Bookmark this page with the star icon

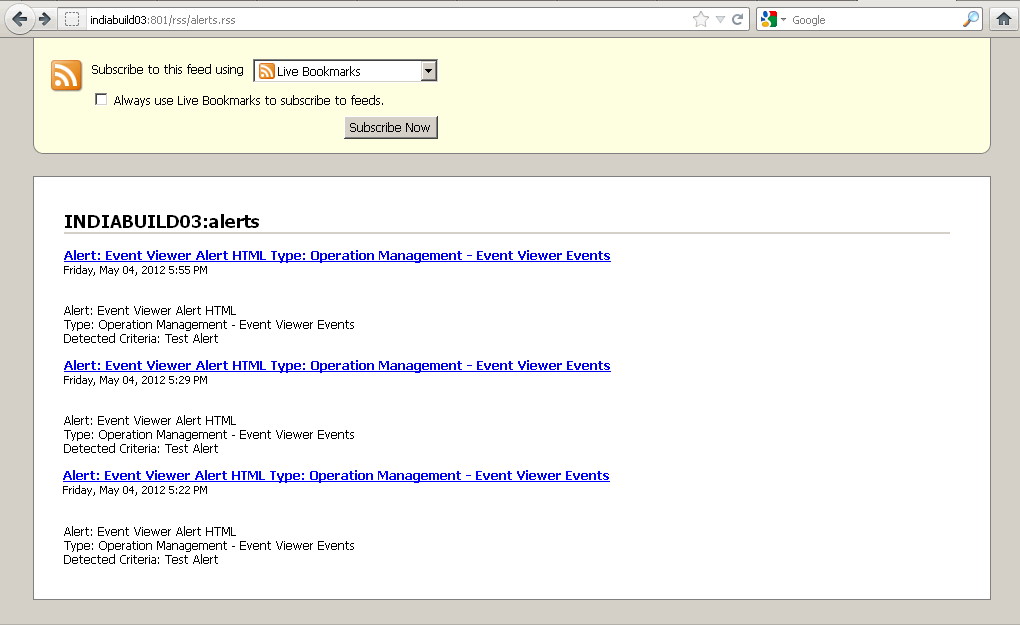click(x=700, y=19)
